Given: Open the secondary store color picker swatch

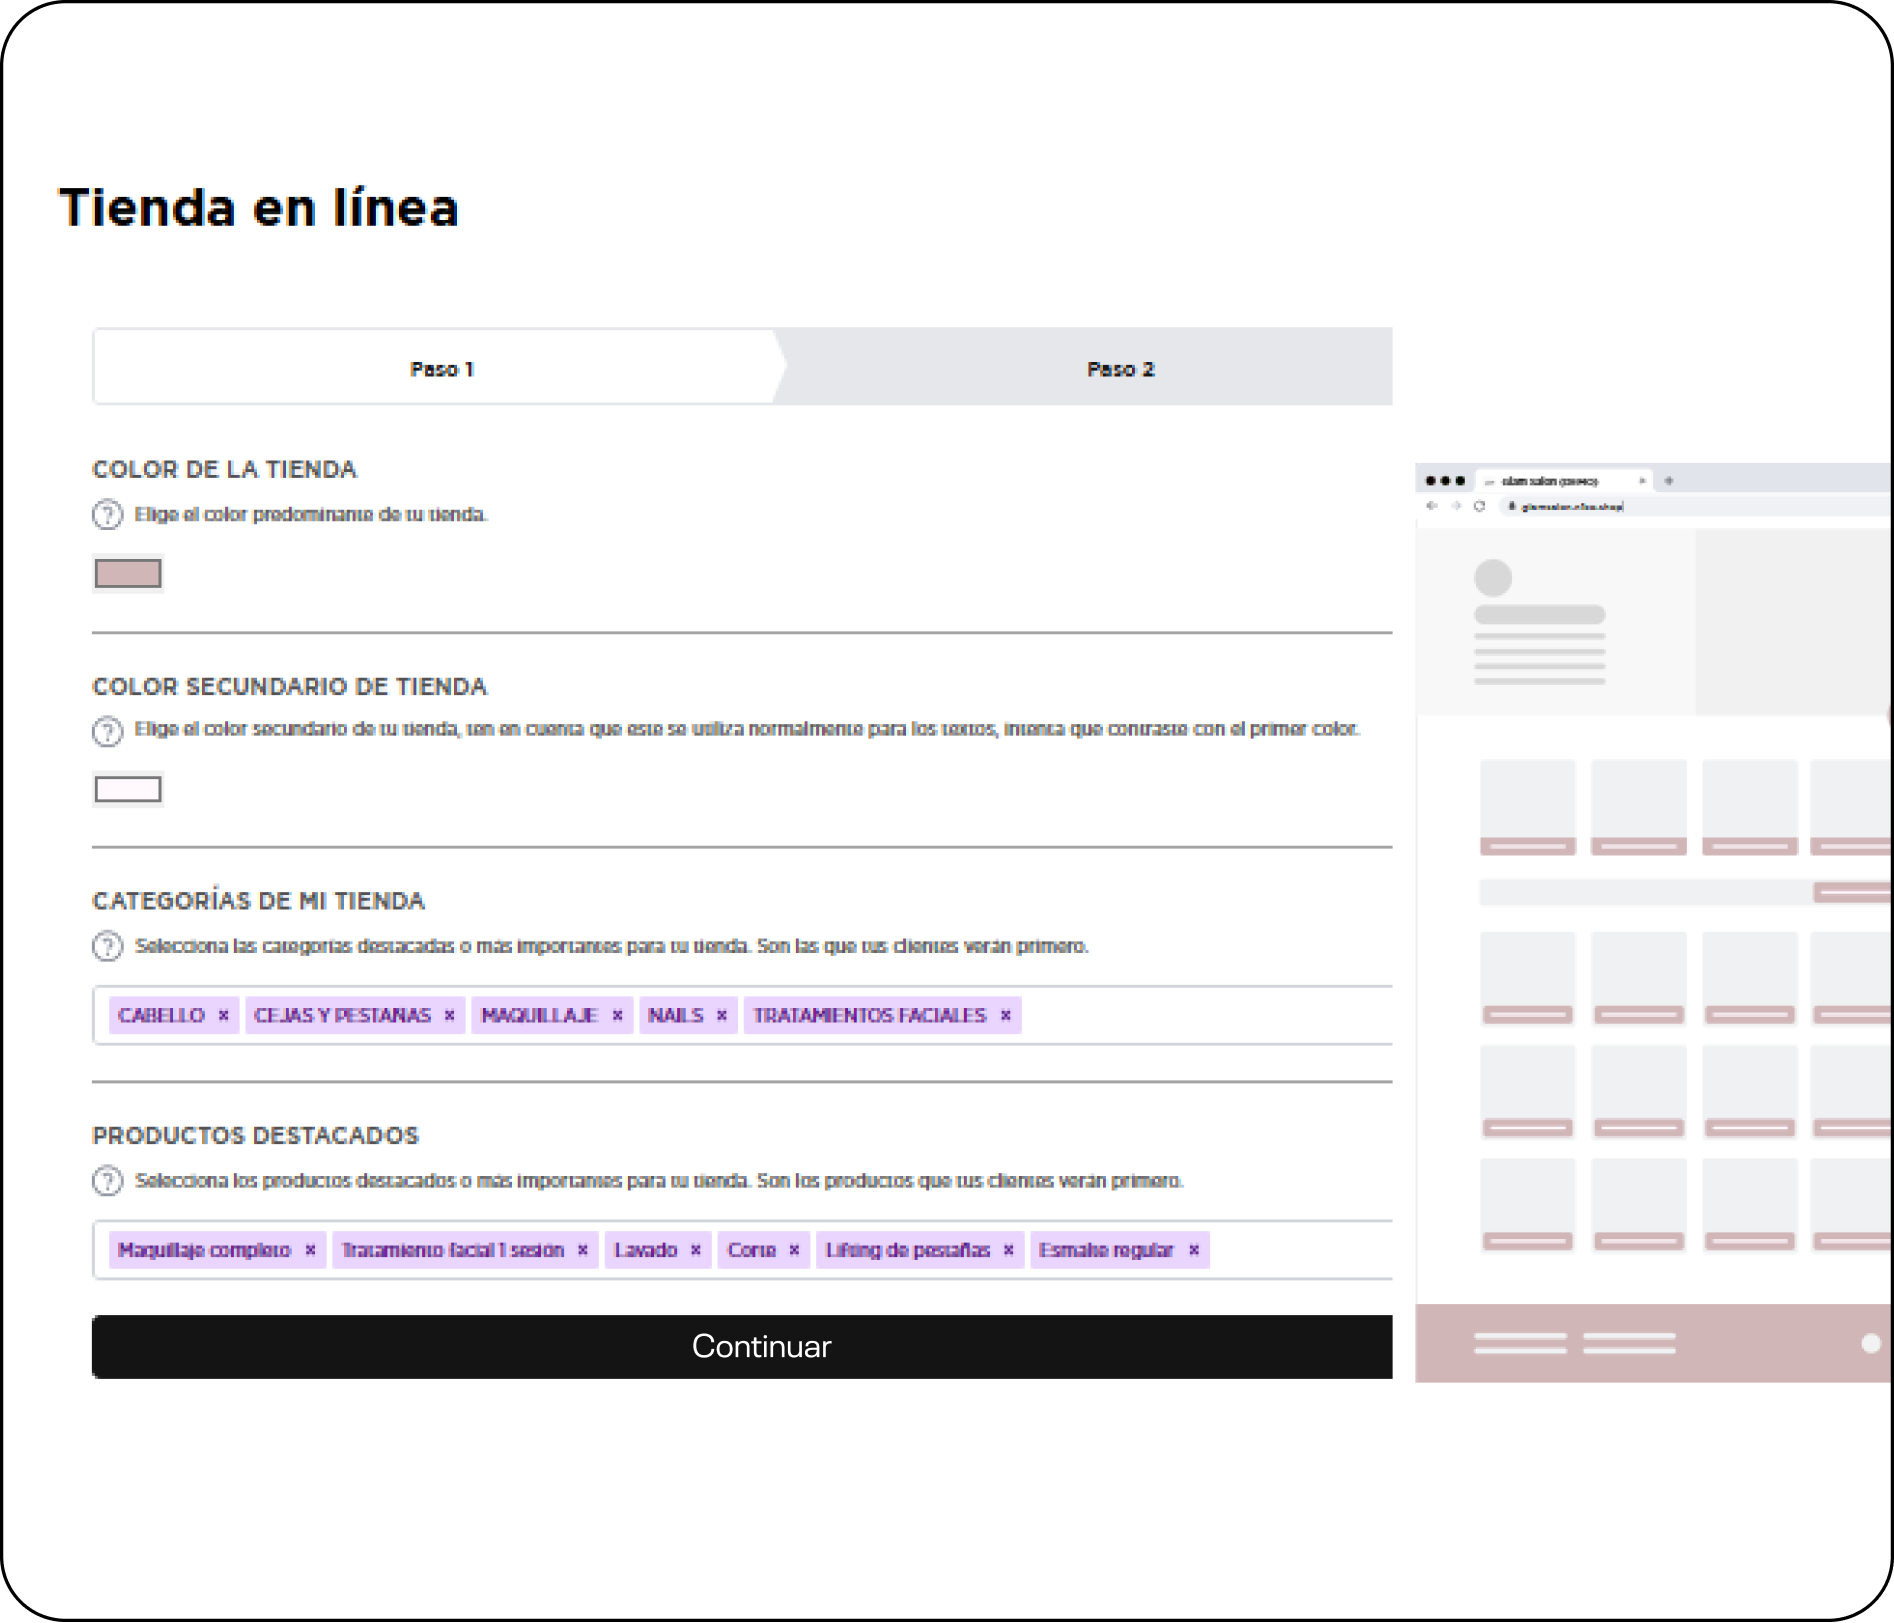Looking at the screenshot, I should [128, 790].
